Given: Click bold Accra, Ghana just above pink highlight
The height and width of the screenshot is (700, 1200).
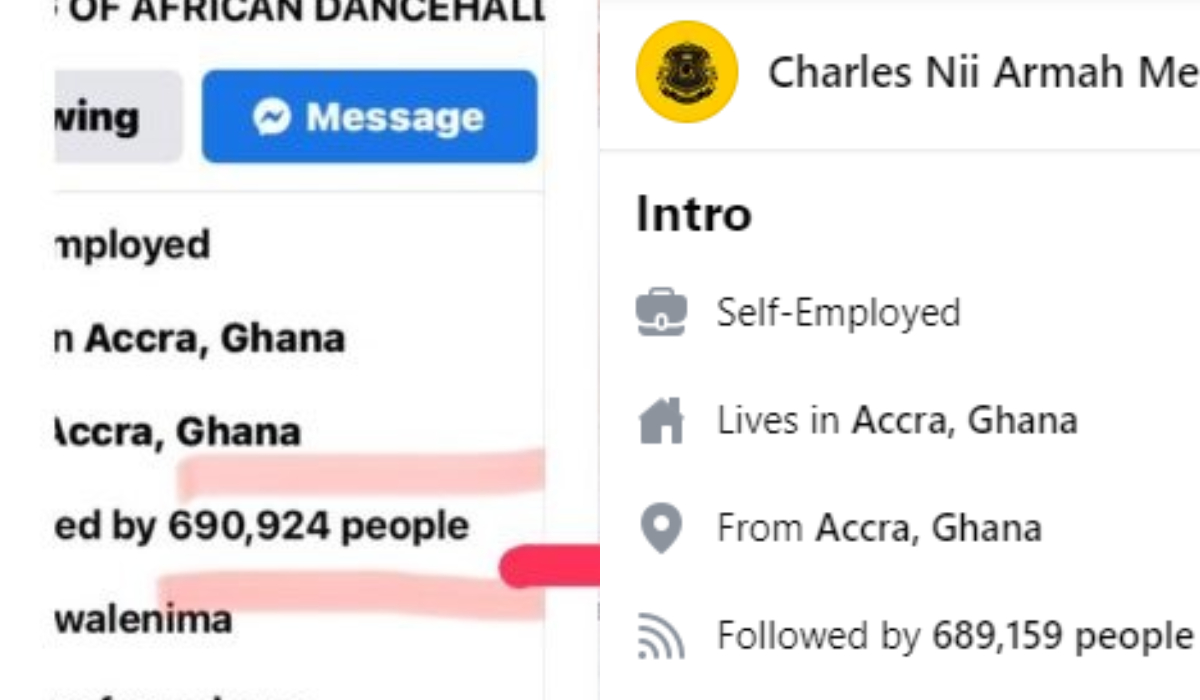Looking at the screenshot, I should pos(177,432).
